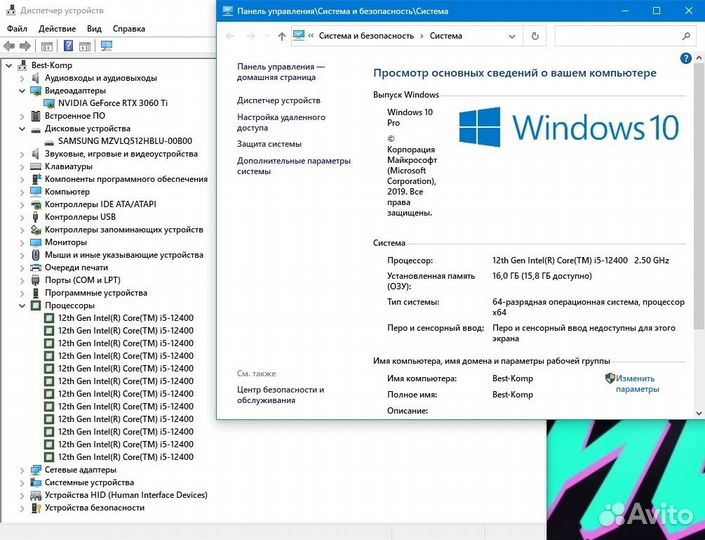Select the last 12th Gen Intel i5-12400 entry
This screenshot has height=540, width=705.
point(125,457)
